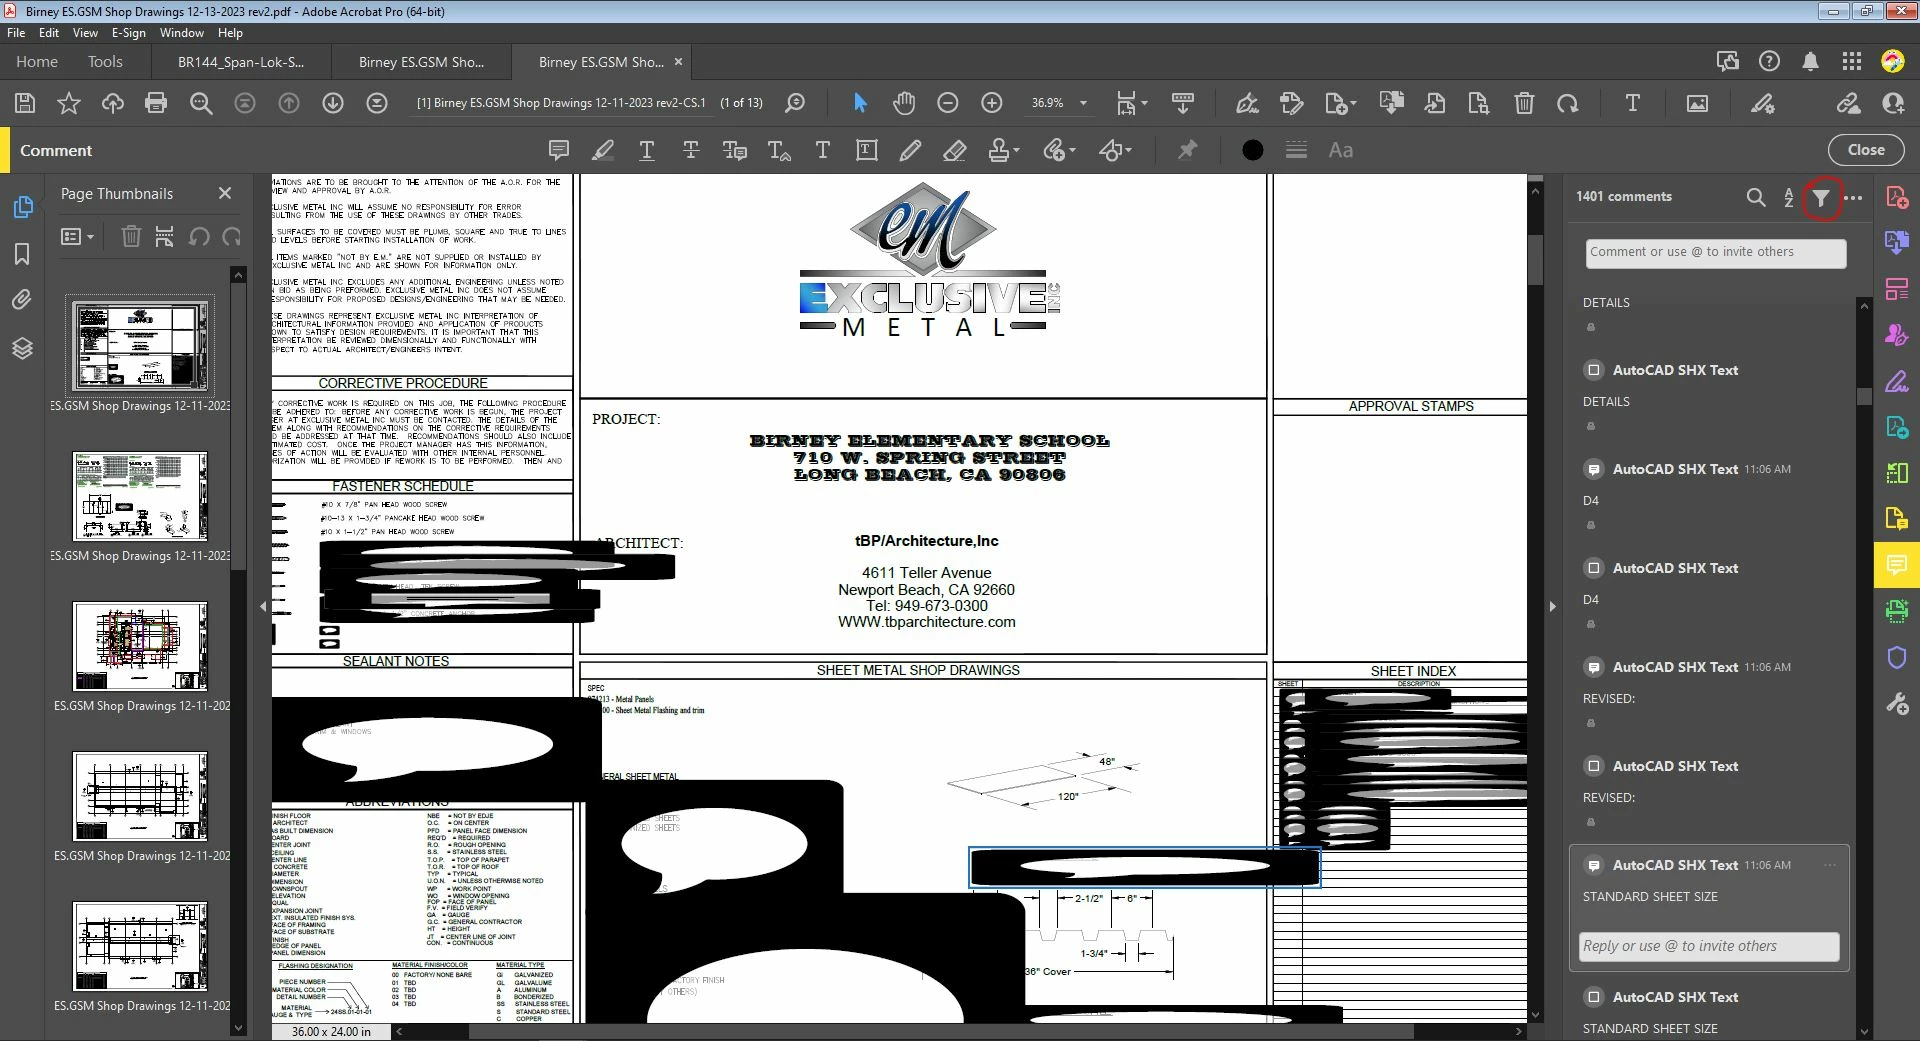Select the arrow selection tool

tap(860, 103)
